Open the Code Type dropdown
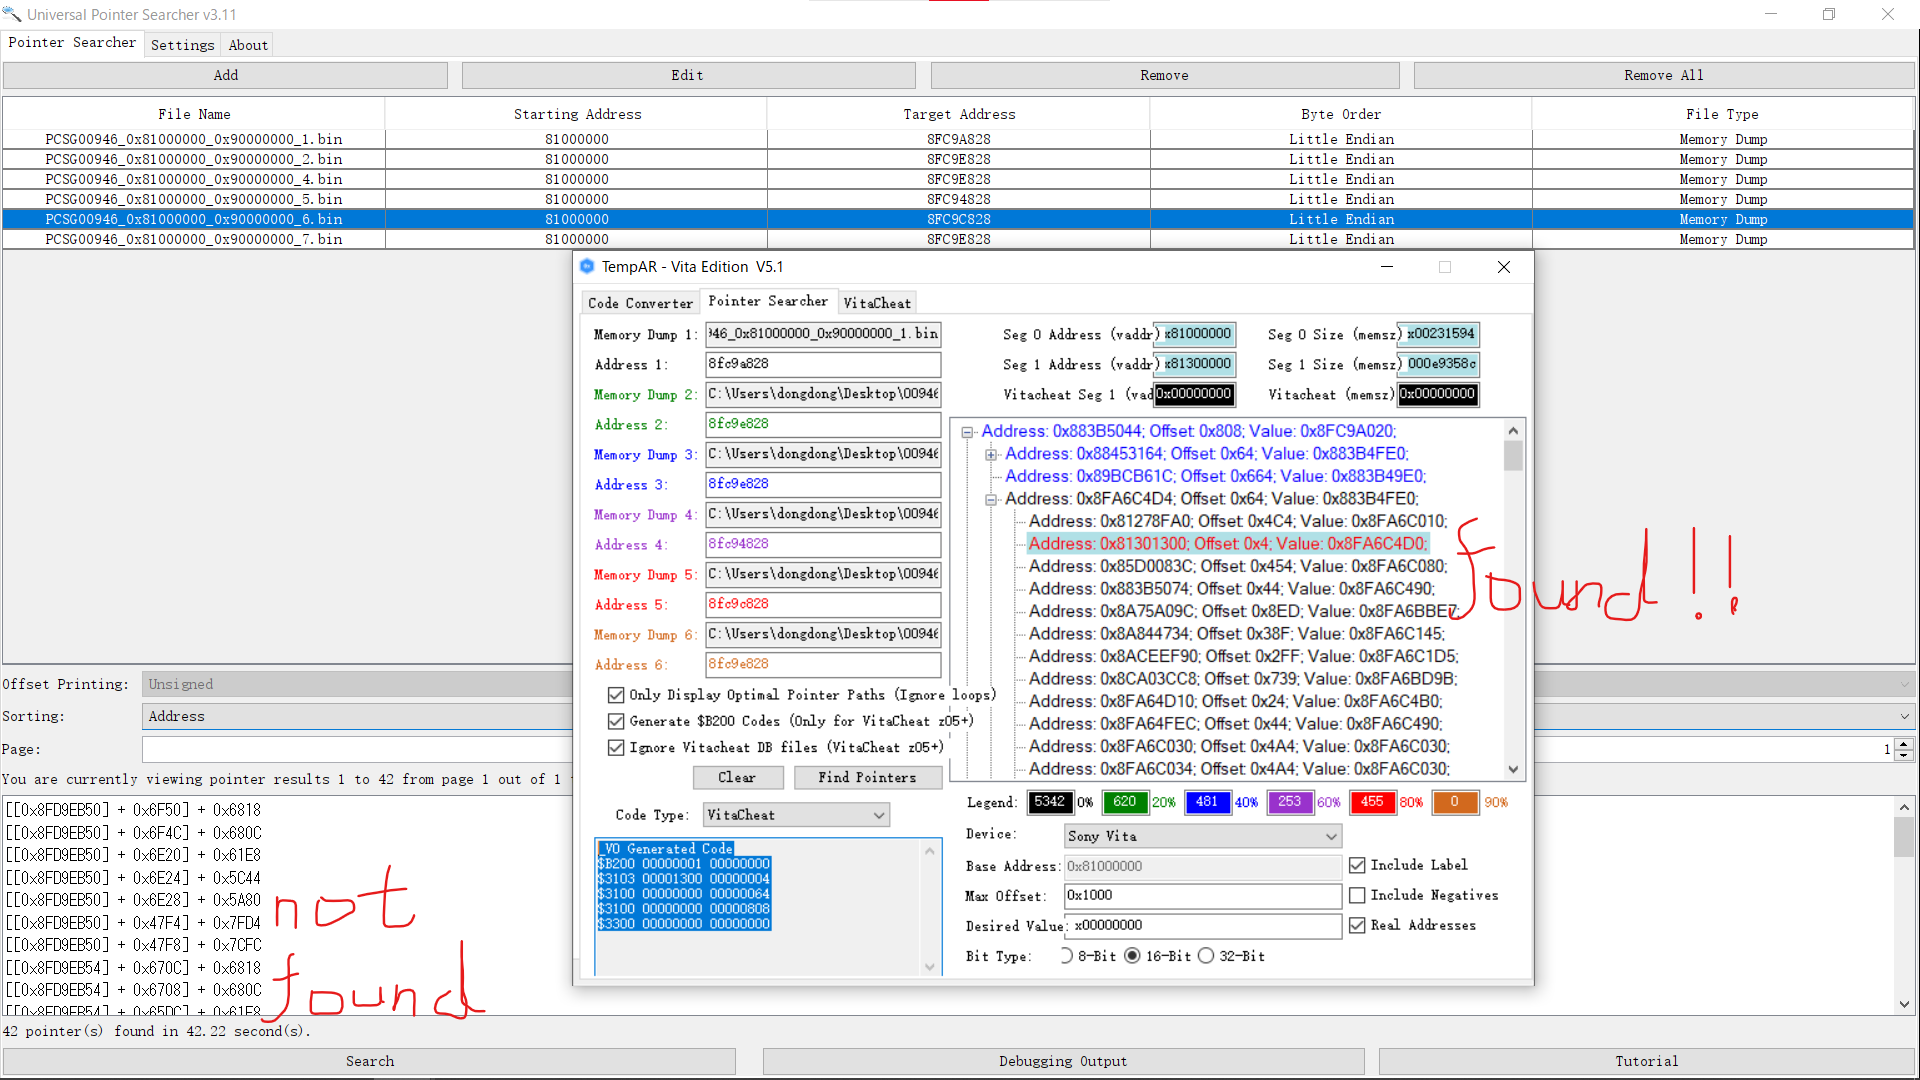The width and height of the screenshot is (1920, 1080). pos(796,815)
